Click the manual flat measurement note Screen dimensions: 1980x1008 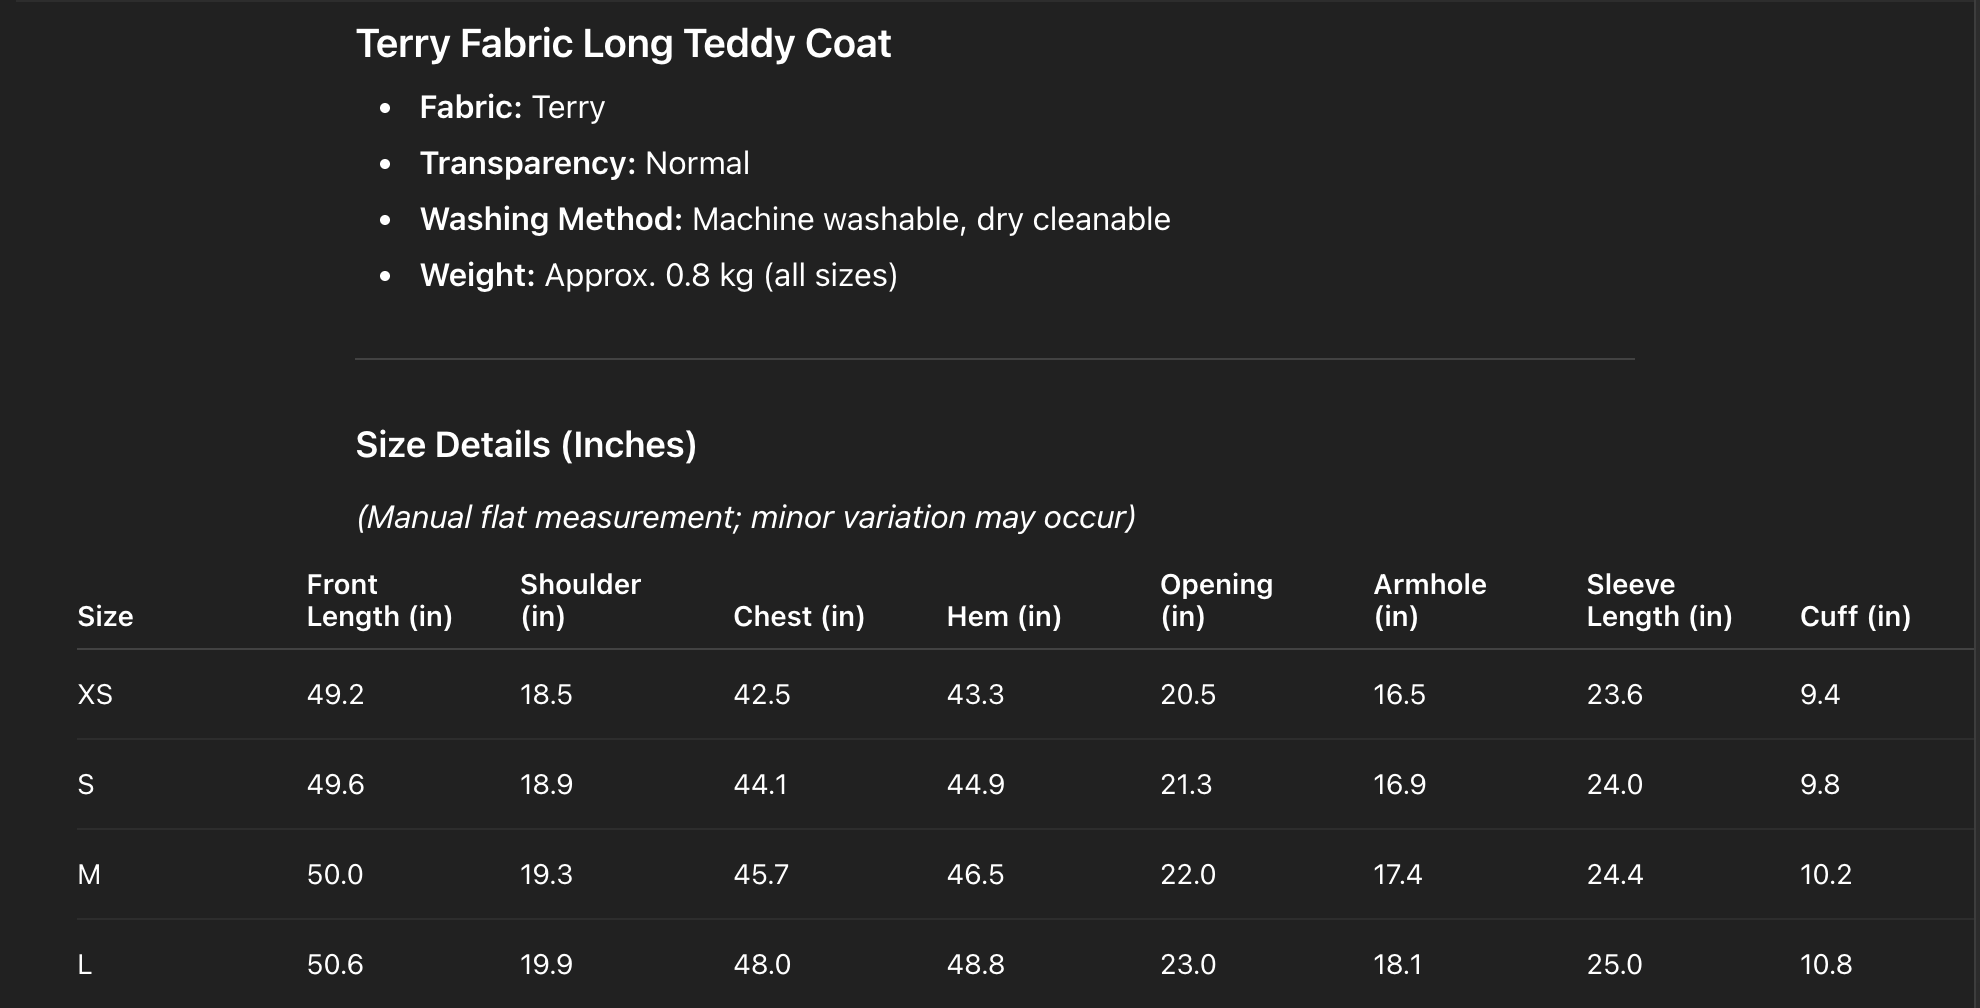746,517
